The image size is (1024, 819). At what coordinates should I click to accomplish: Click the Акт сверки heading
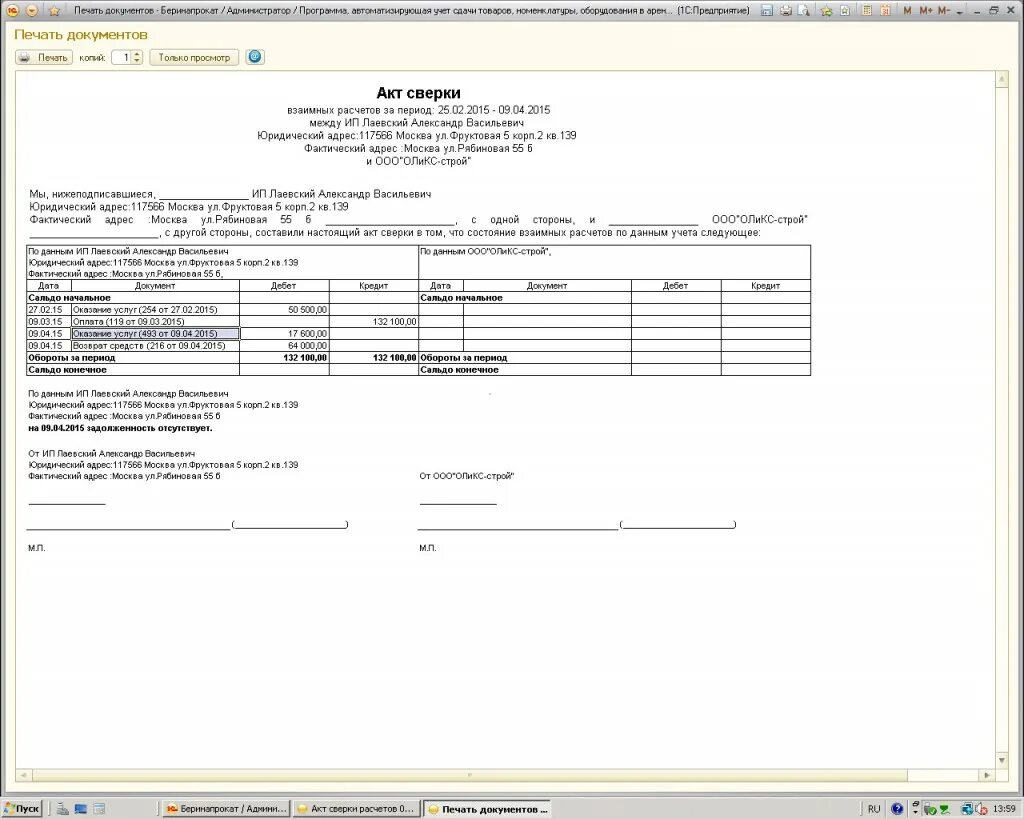(x=419, y=93)
